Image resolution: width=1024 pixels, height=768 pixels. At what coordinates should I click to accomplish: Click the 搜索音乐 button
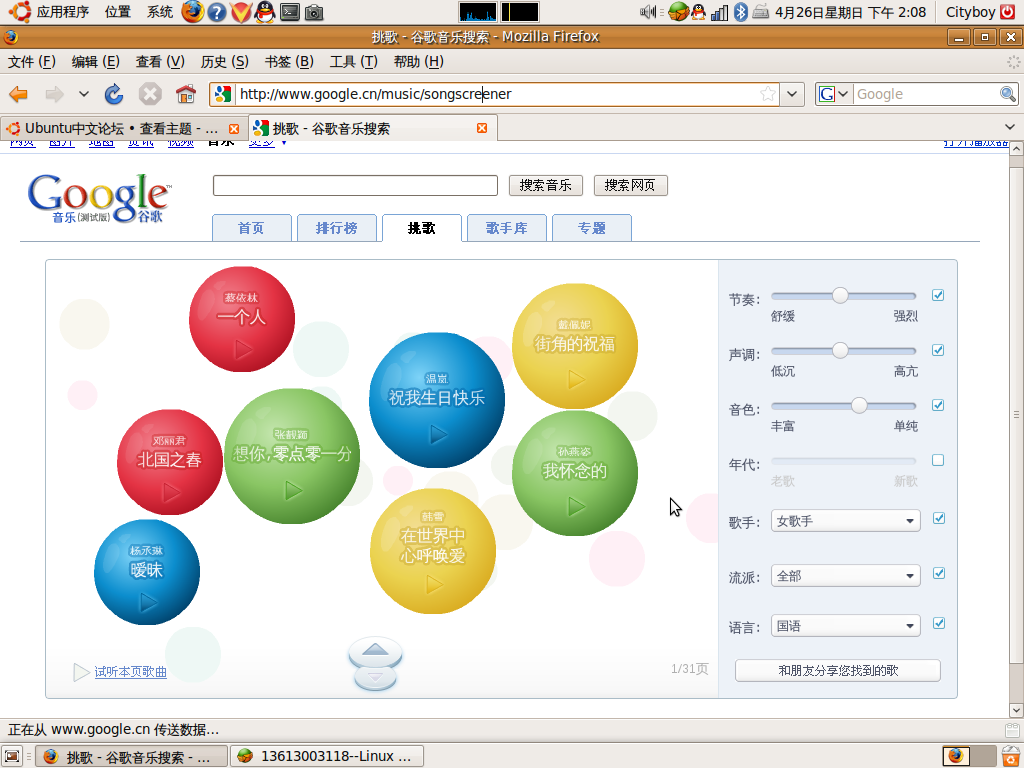pyautogui.click(x=545, y=185)
